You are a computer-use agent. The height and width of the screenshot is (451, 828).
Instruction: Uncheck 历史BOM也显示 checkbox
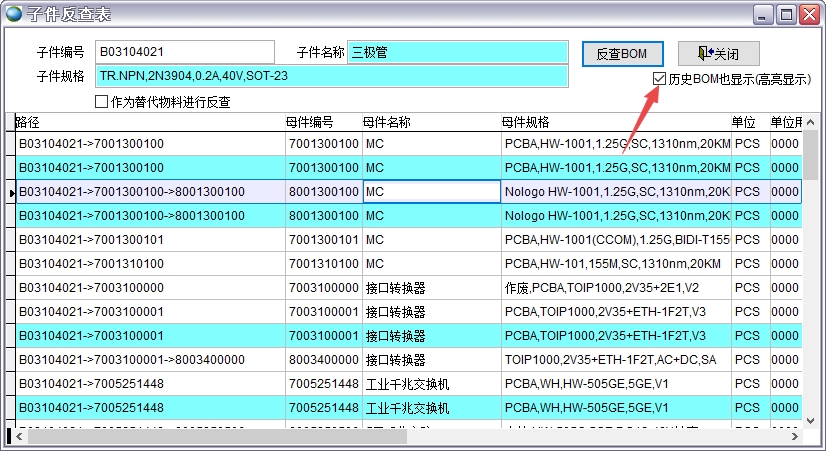click(x=659, y=79)
